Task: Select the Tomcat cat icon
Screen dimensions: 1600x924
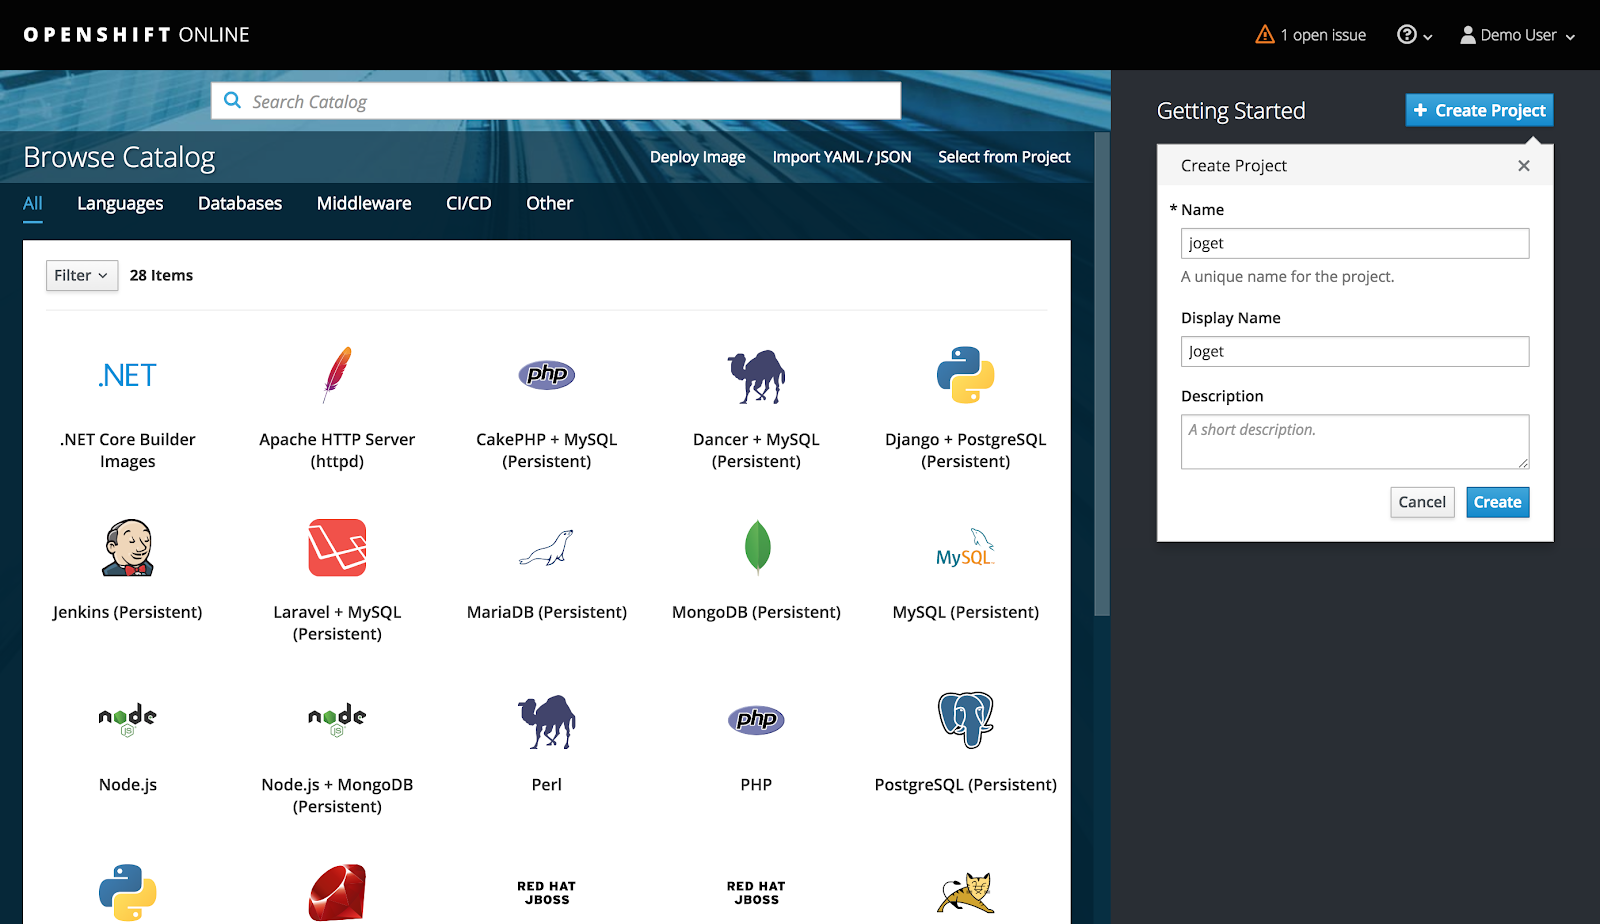Action: (966, 893)
